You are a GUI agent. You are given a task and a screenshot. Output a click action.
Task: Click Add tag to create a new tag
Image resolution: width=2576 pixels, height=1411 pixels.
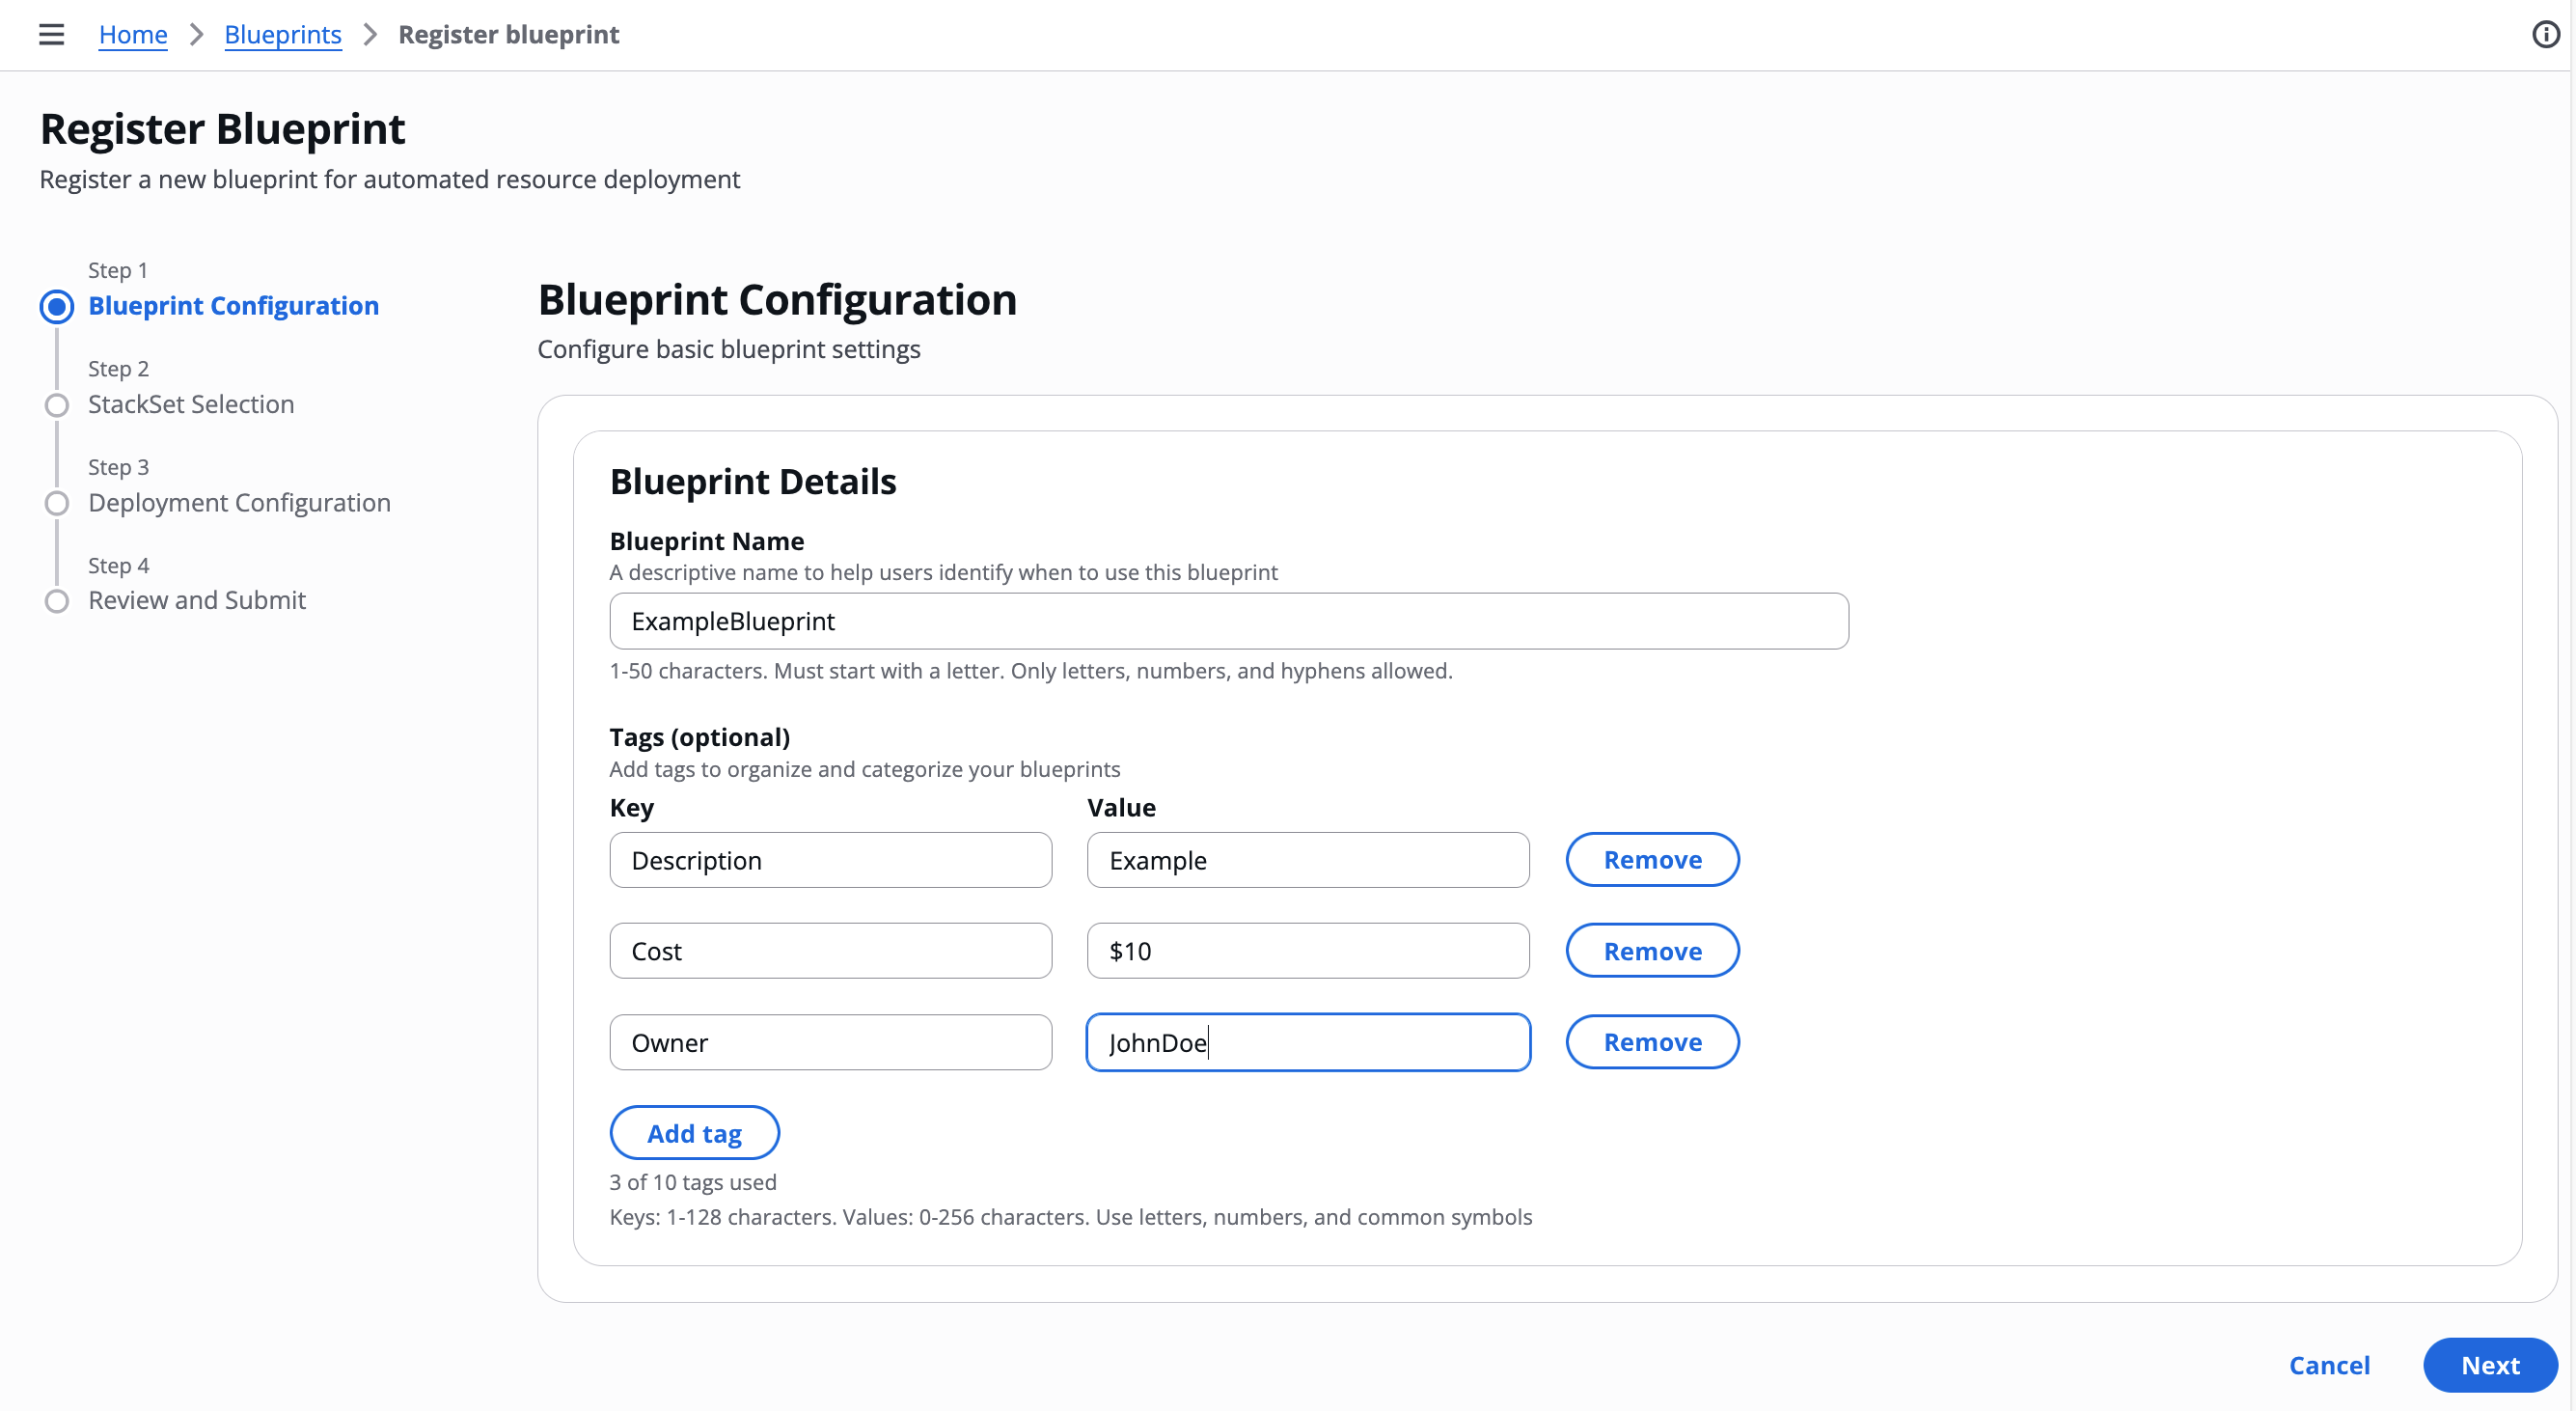pyautogui.click(x=694, y=1132)
